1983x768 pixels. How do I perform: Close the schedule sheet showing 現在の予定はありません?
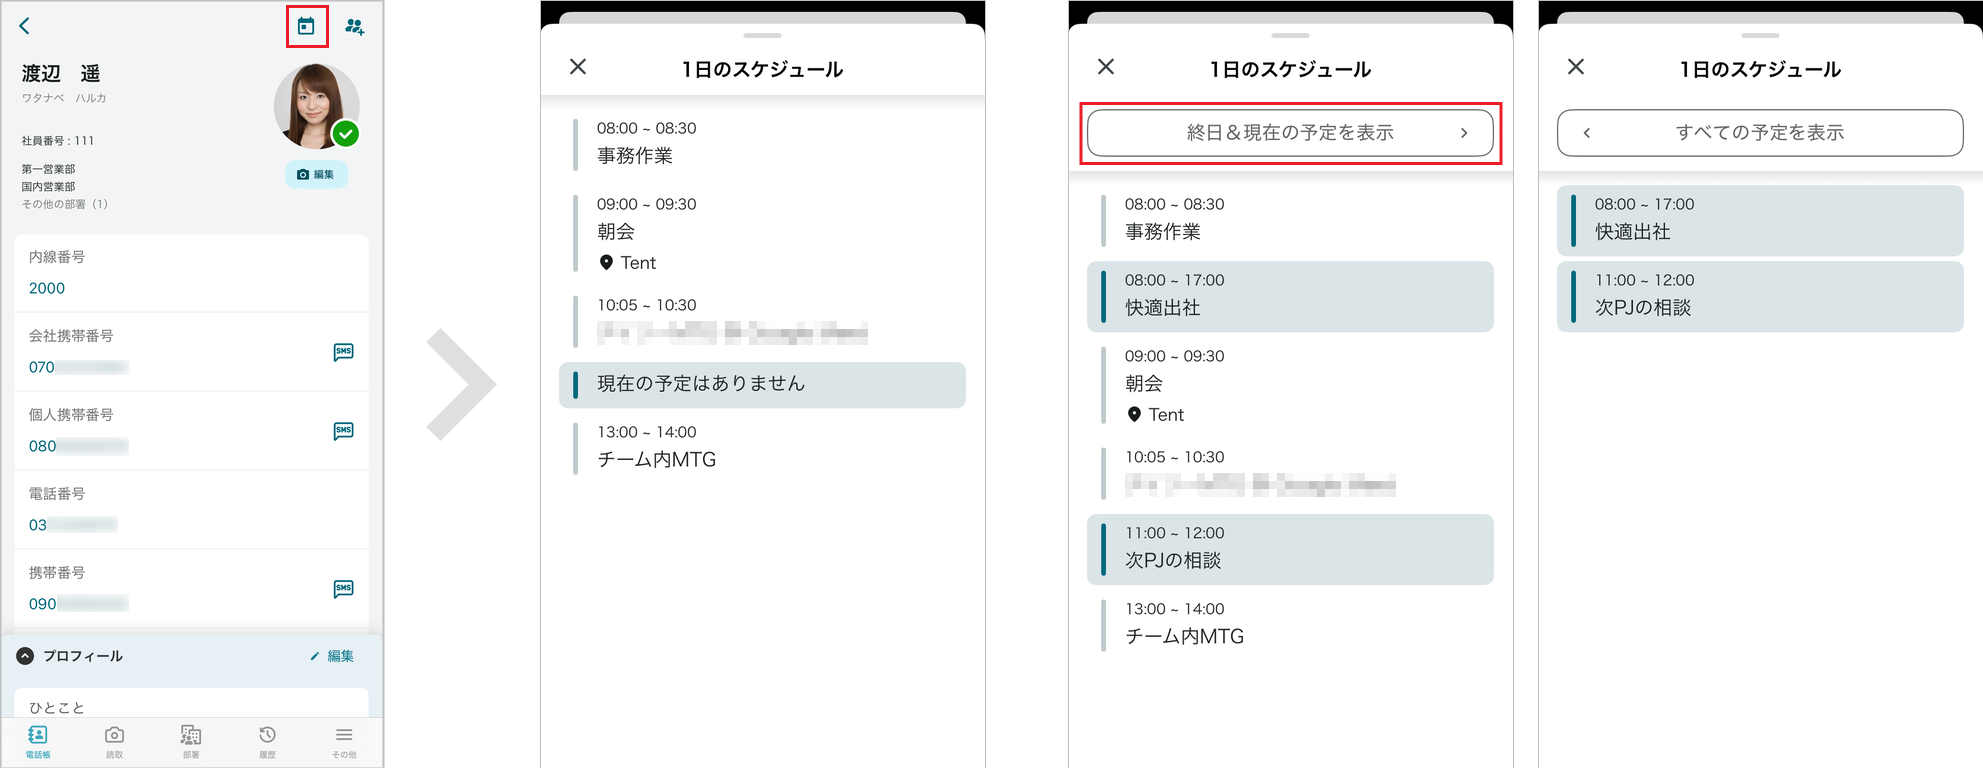(578, 67)
